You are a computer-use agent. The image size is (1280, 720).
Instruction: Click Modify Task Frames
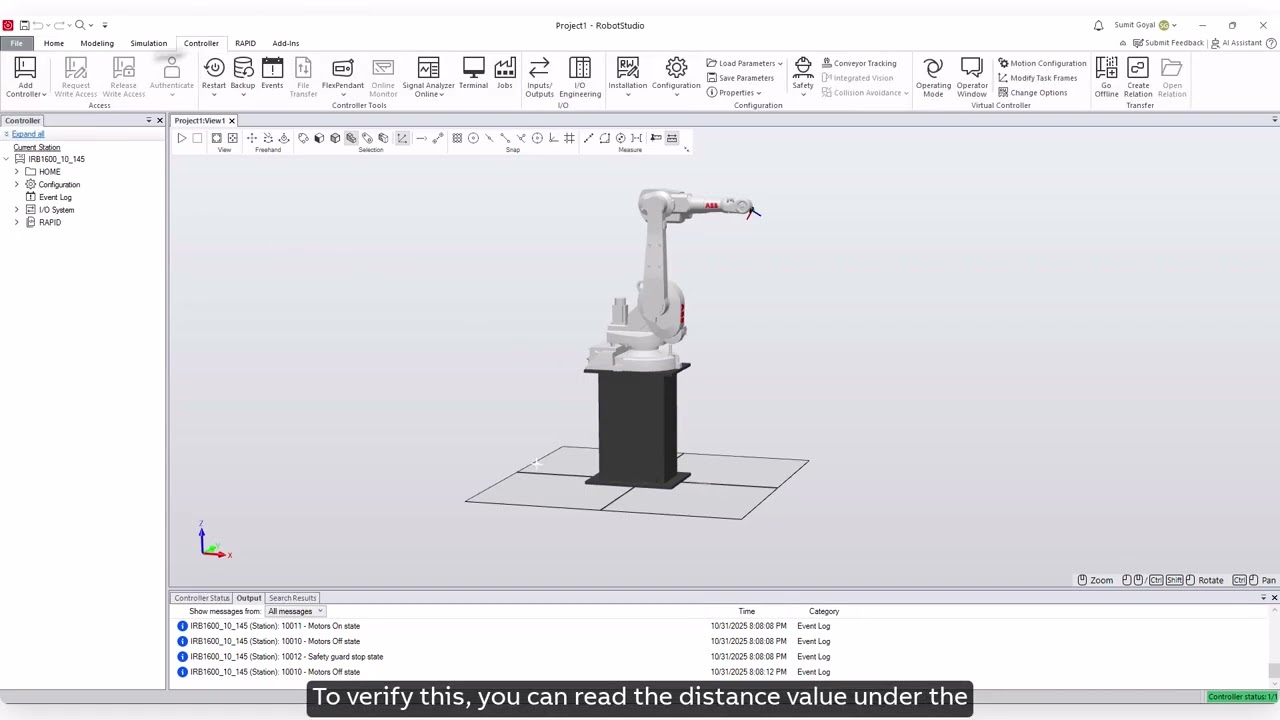pos(1038,78)
